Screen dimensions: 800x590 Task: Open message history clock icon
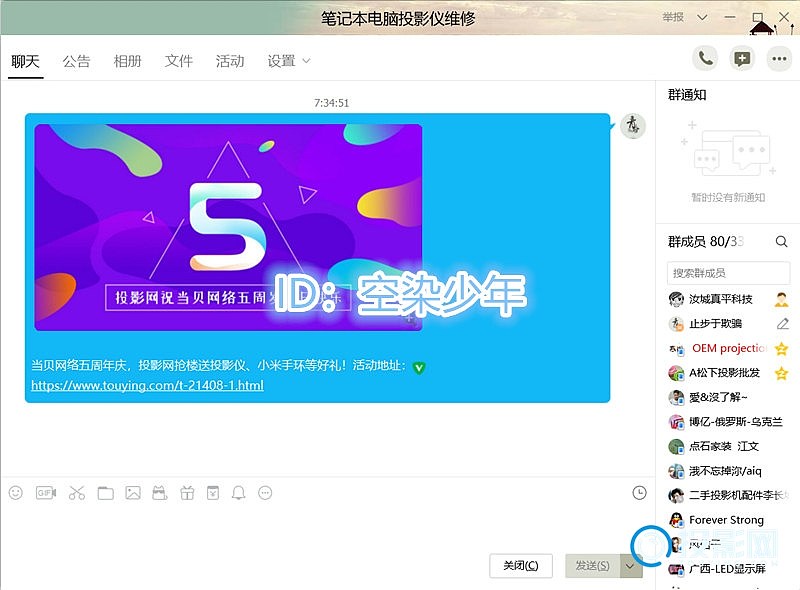coord(639,493)
